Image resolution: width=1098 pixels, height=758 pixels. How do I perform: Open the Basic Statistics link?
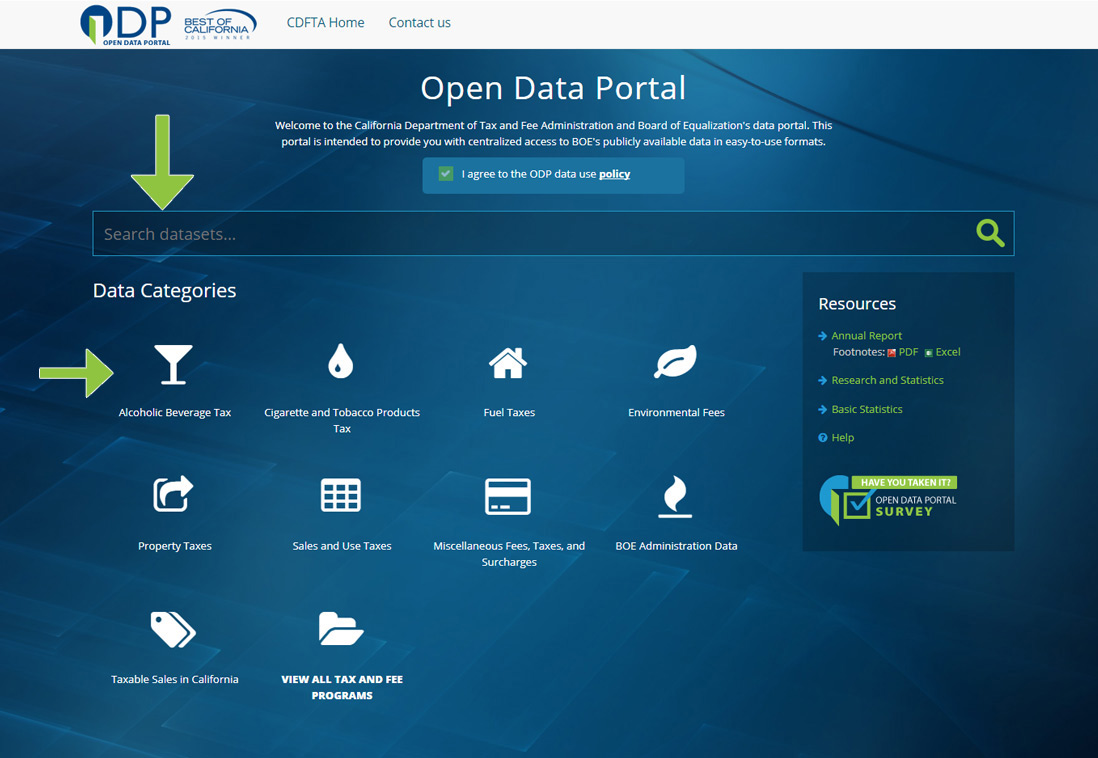pyautogui.click(x=867, y=409)
